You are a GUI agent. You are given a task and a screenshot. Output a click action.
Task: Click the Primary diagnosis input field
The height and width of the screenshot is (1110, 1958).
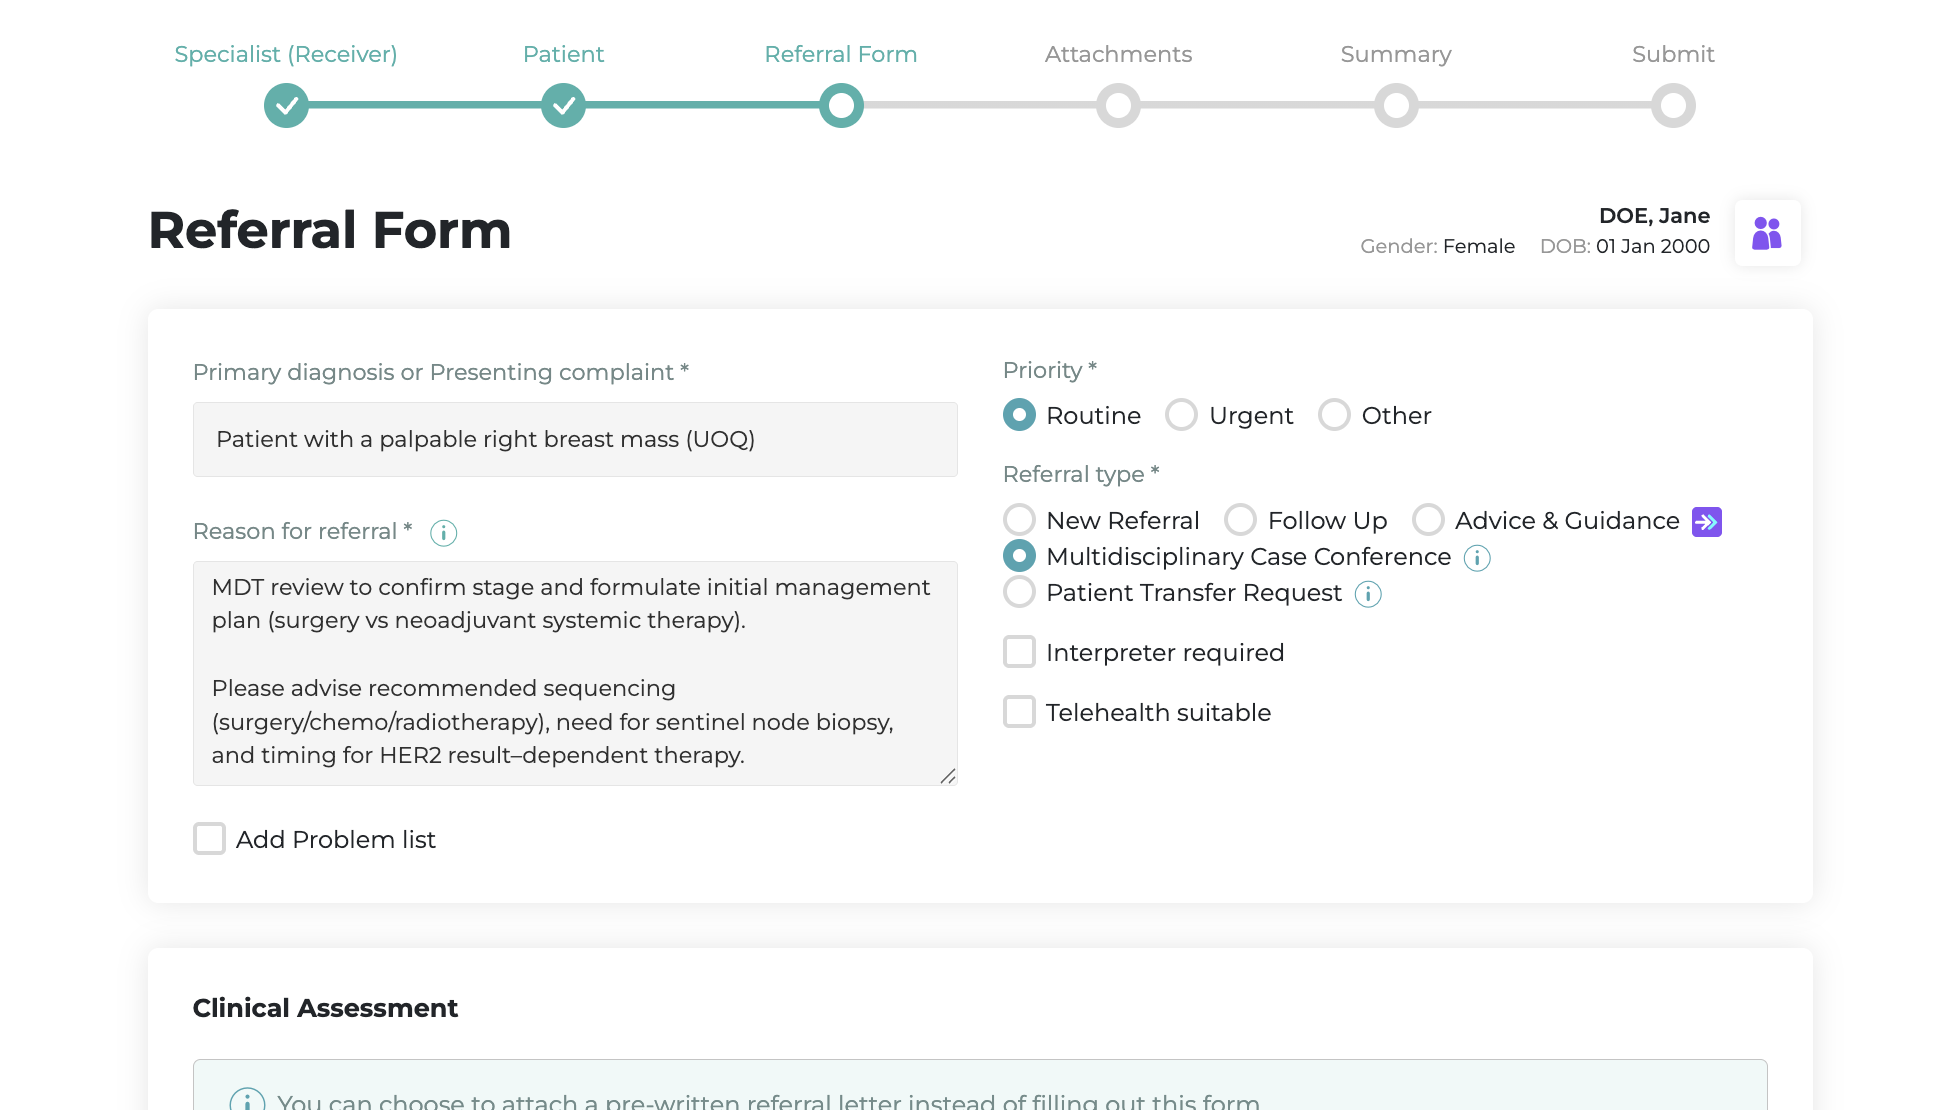575,440
